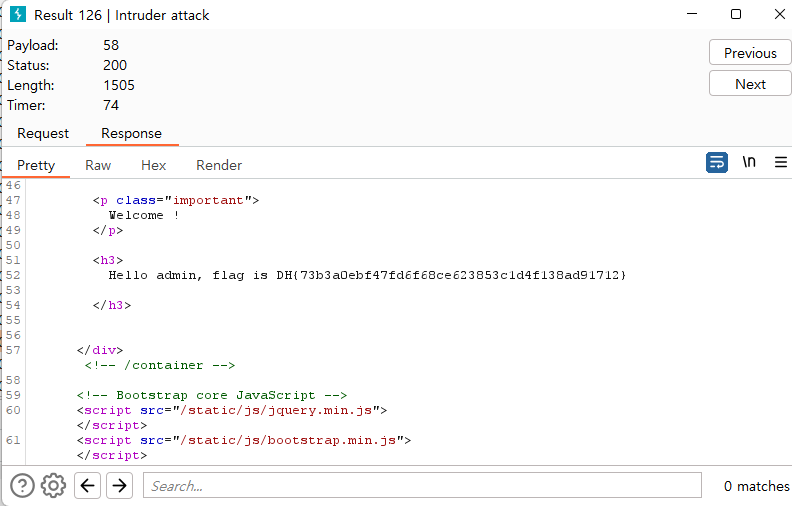Click the Burp lightning bolt title icon

point(18,14)
